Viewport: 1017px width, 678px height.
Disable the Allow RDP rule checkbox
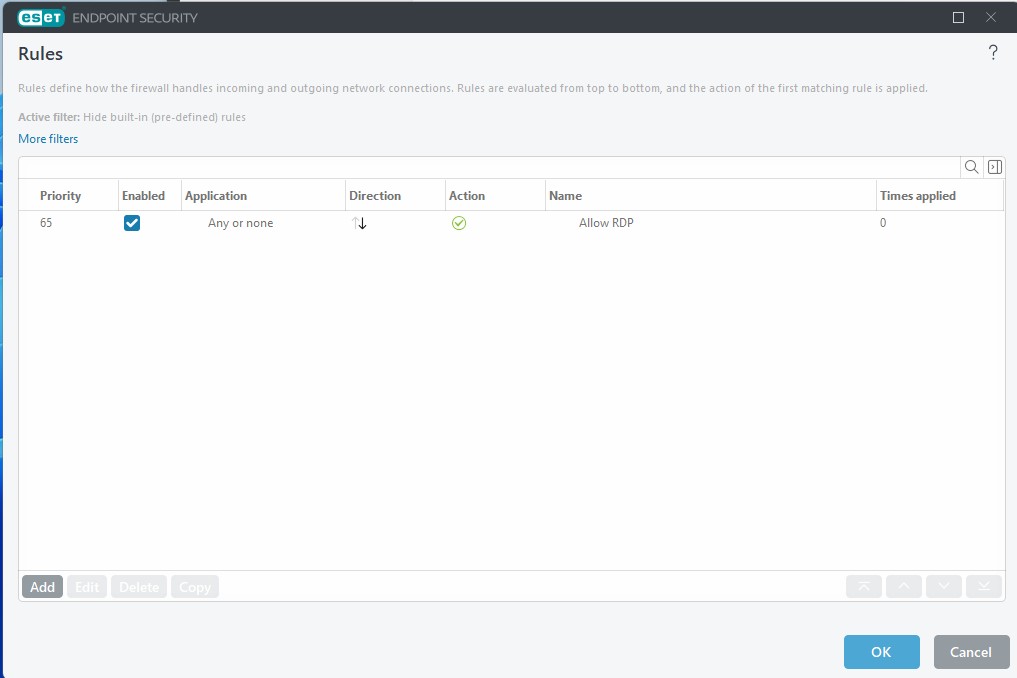coord(132,223)
